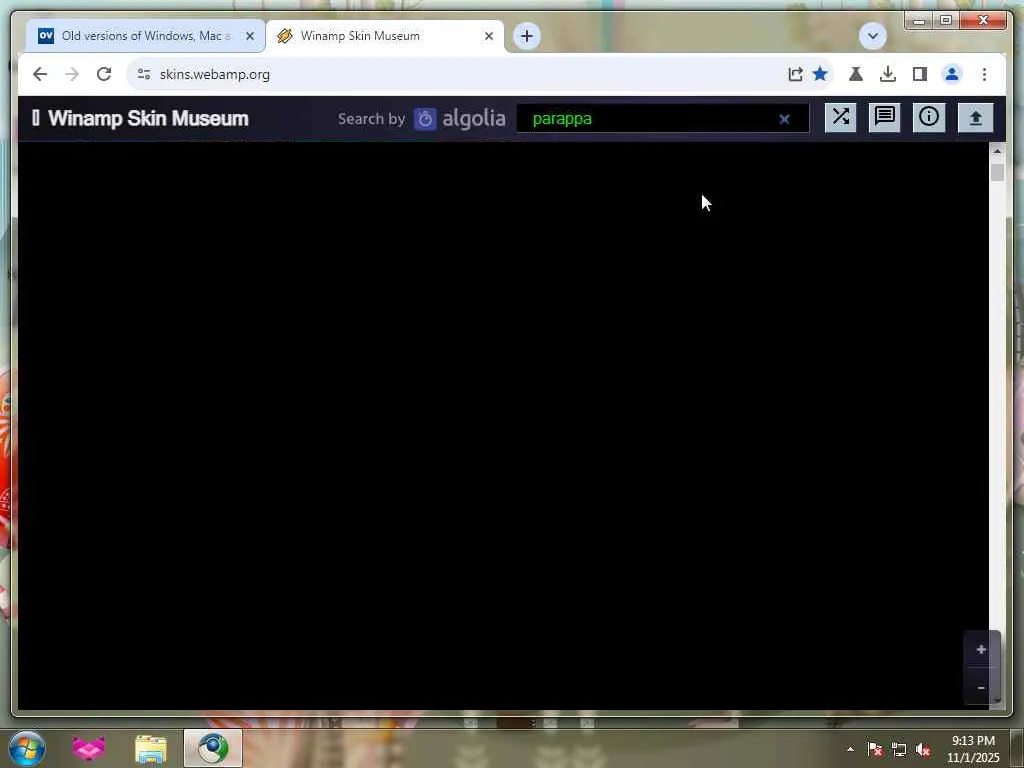
Task: Click the small icon before the museum title
Action: click(x=36, y=118)
